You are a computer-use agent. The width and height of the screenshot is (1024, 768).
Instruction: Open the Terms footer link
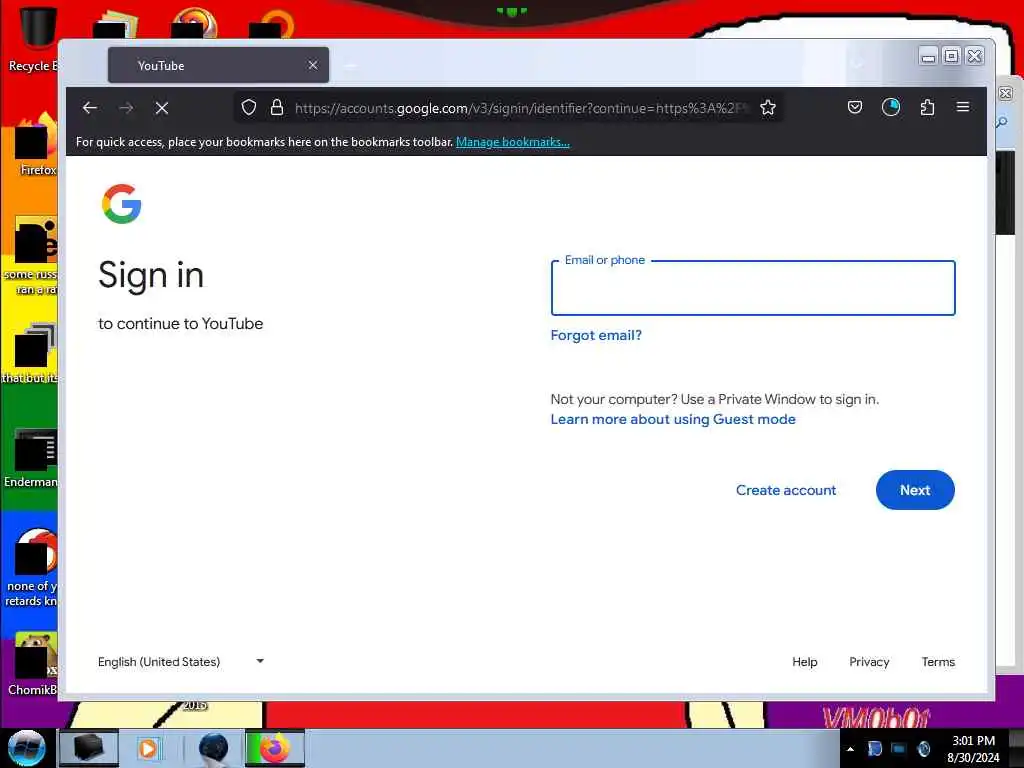tap(938, 662)
